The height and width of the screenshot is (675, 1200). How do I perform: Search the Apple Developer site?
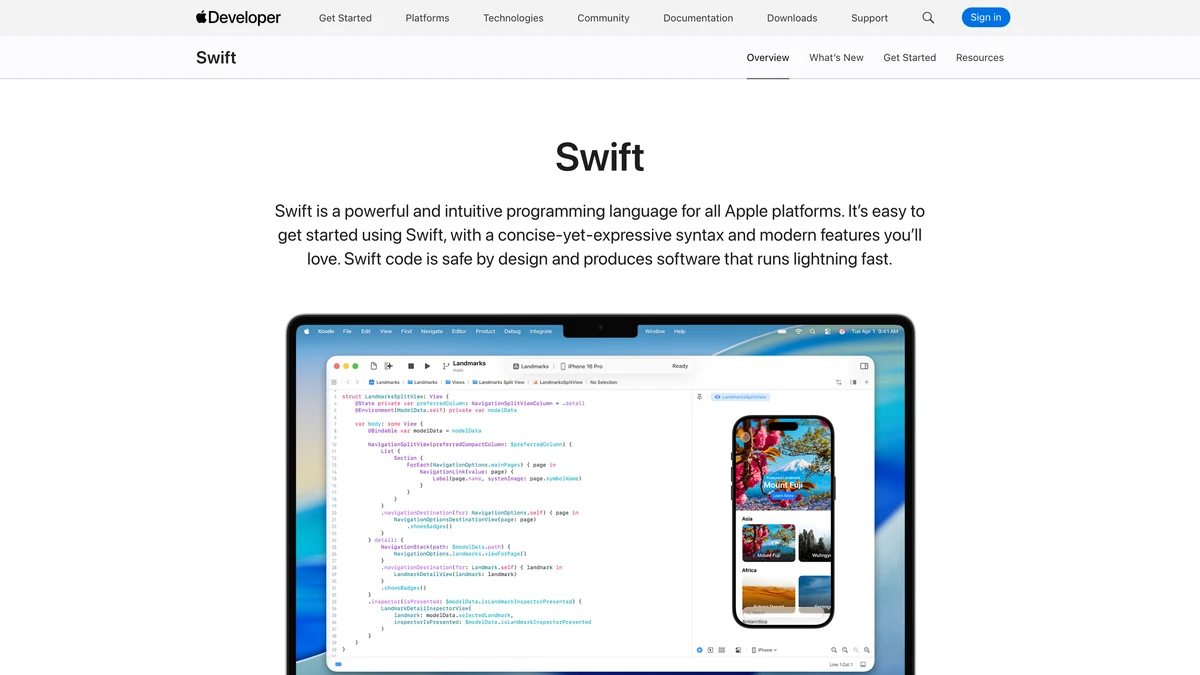pyautogui.click(x=928, y=18)
